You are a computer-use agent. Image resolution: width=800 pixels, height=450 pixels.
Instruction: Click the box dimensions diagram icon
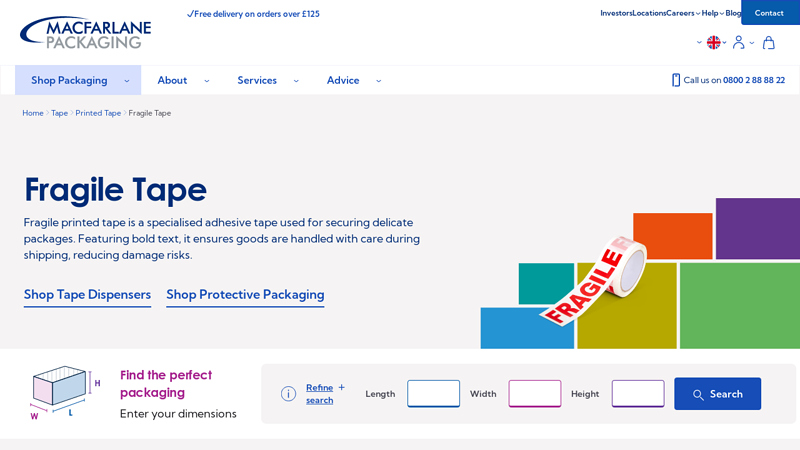(64, 391)
